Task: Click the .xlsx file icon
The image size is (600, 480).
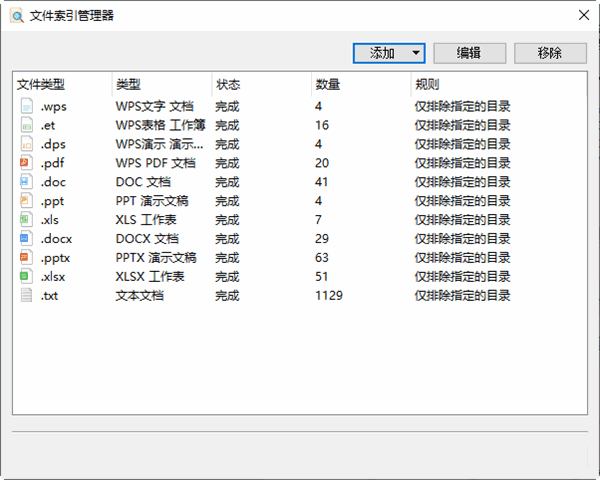Action: (26, 276)
